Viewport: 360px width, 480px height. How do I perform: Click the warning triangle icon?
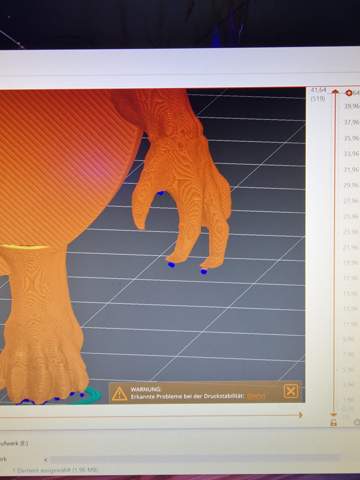(x=119, y=394)
